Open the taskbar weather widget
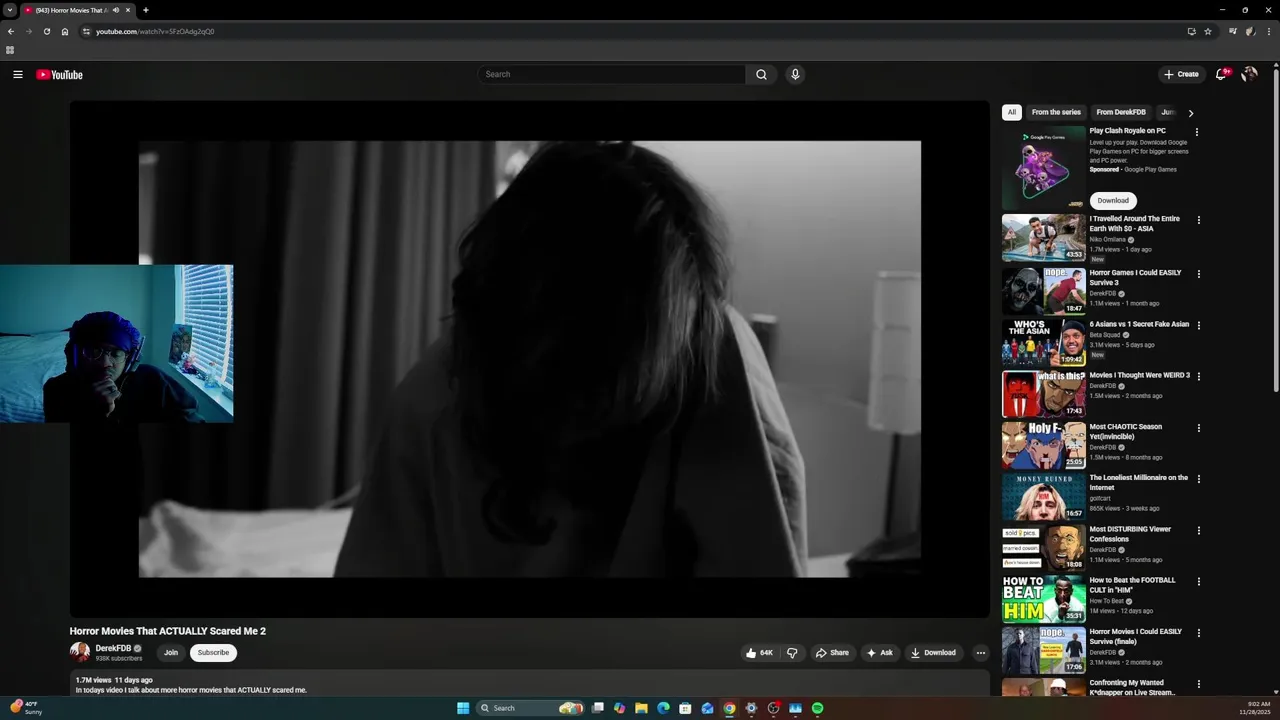This screenshot has width=1280, height=720. pyautogui.click(x=26, y=708)
